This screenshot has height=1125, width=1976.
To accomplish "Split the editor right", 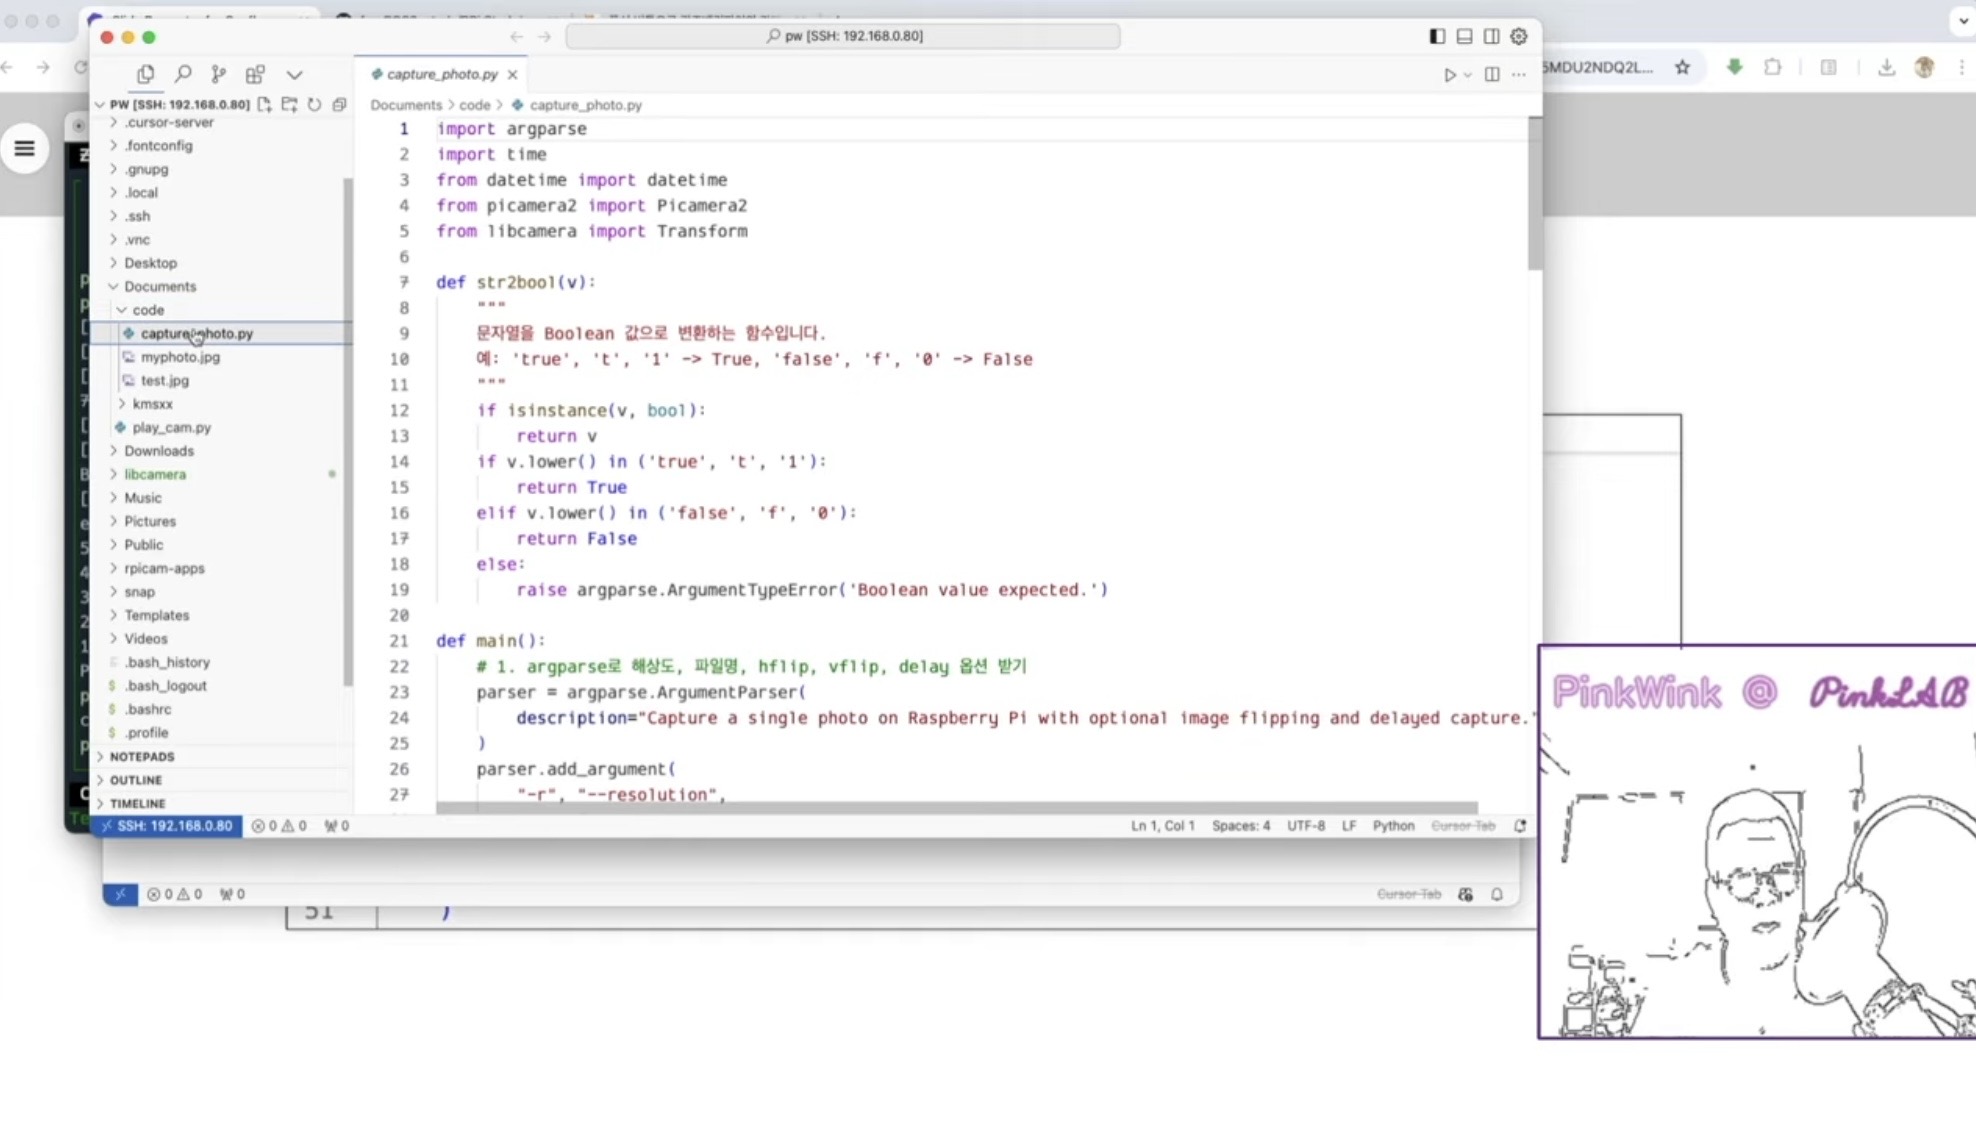I will point(1491,75).
